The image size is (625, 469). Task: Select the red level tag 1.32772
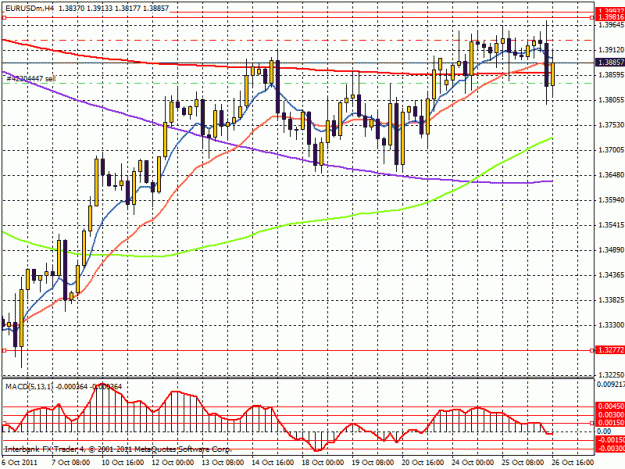pyautogui.click(x=610, y=350)
